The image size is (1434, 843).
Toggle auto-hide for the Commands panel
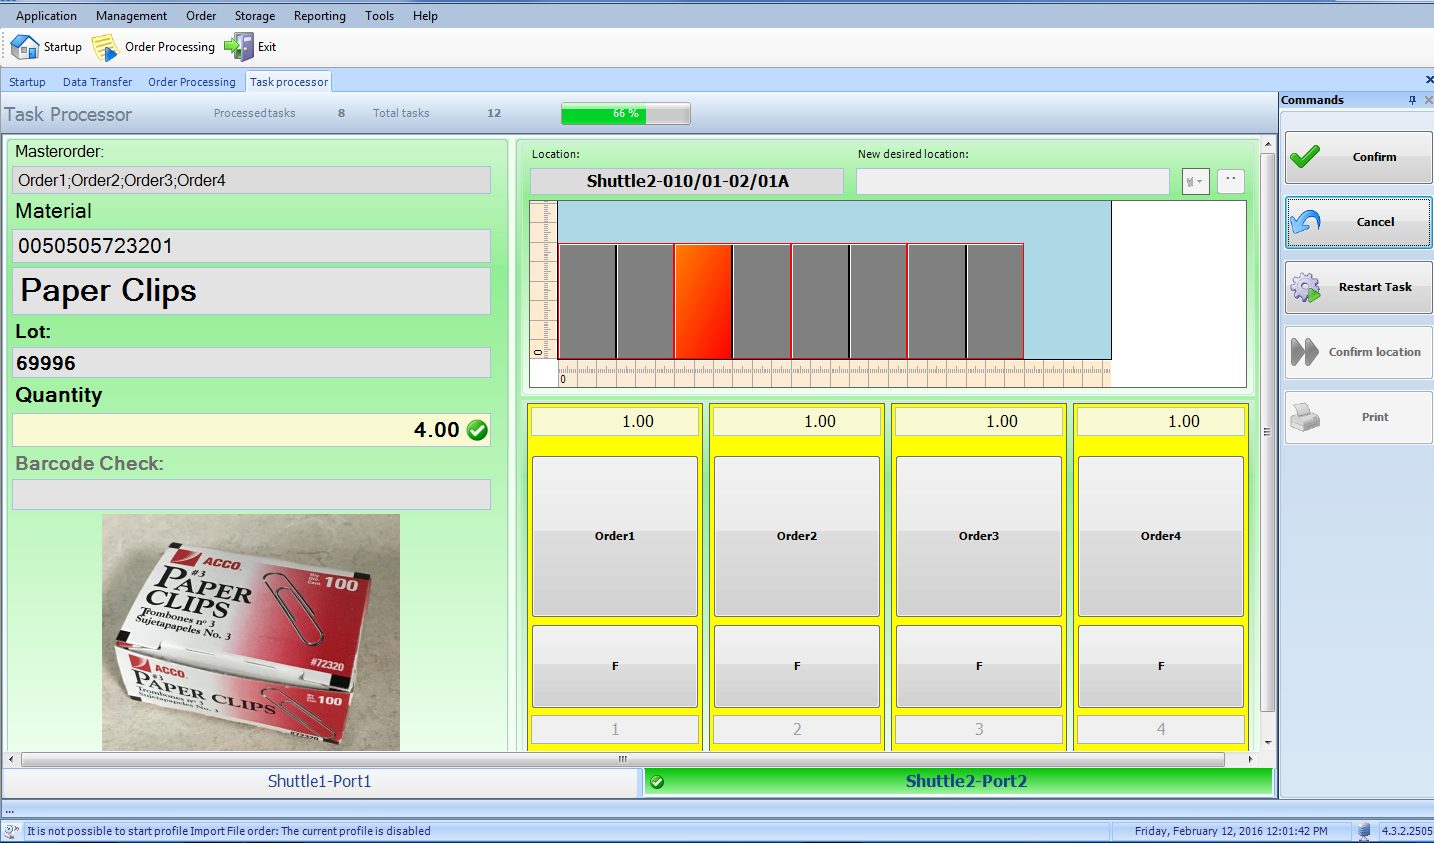pos(1412,99)
